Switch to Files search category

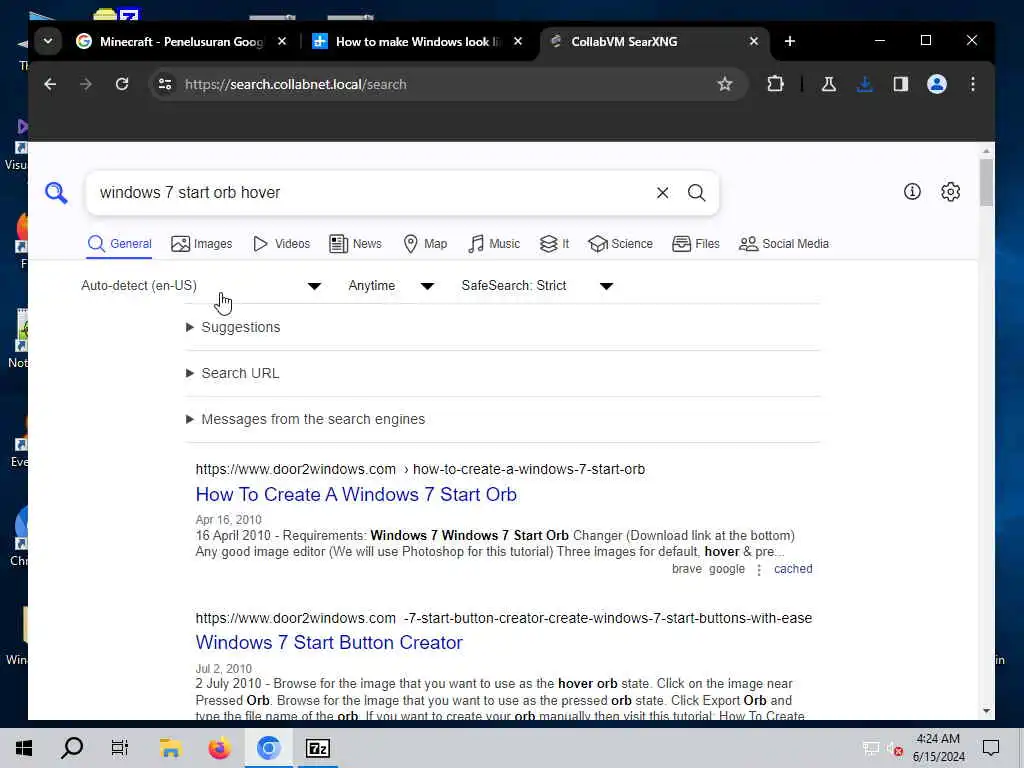point(696,244)
